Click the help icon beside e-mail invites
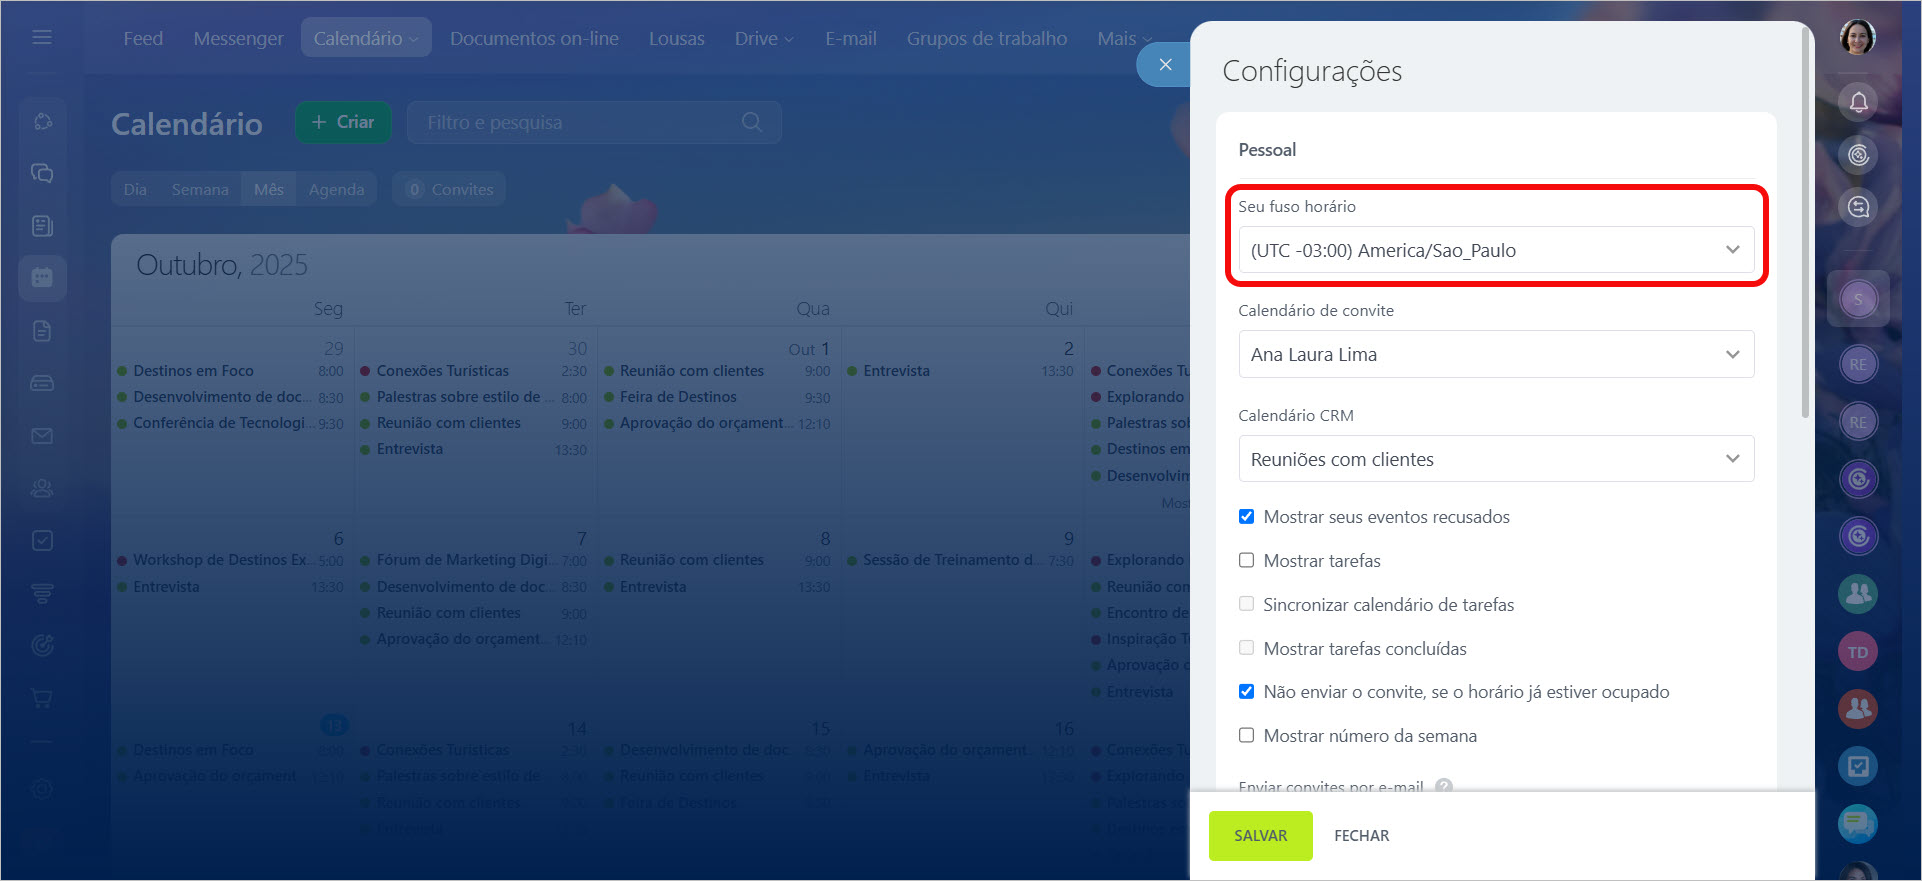This screenshot has height=881, width=1922. pyautogui.click(x=1443, y=787)
